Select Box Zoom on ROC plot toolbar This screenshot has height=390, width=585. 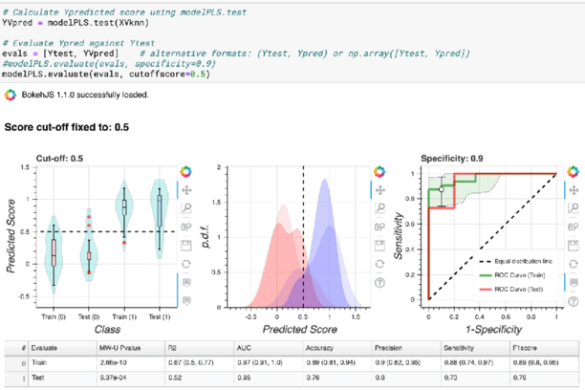[573, 208]
